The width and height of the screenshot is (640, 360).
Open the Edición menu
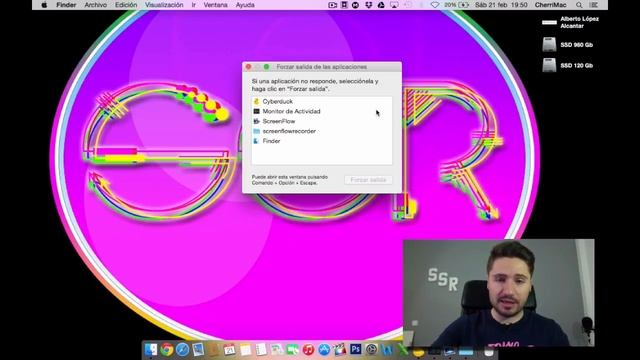click(x=126, y=5)
